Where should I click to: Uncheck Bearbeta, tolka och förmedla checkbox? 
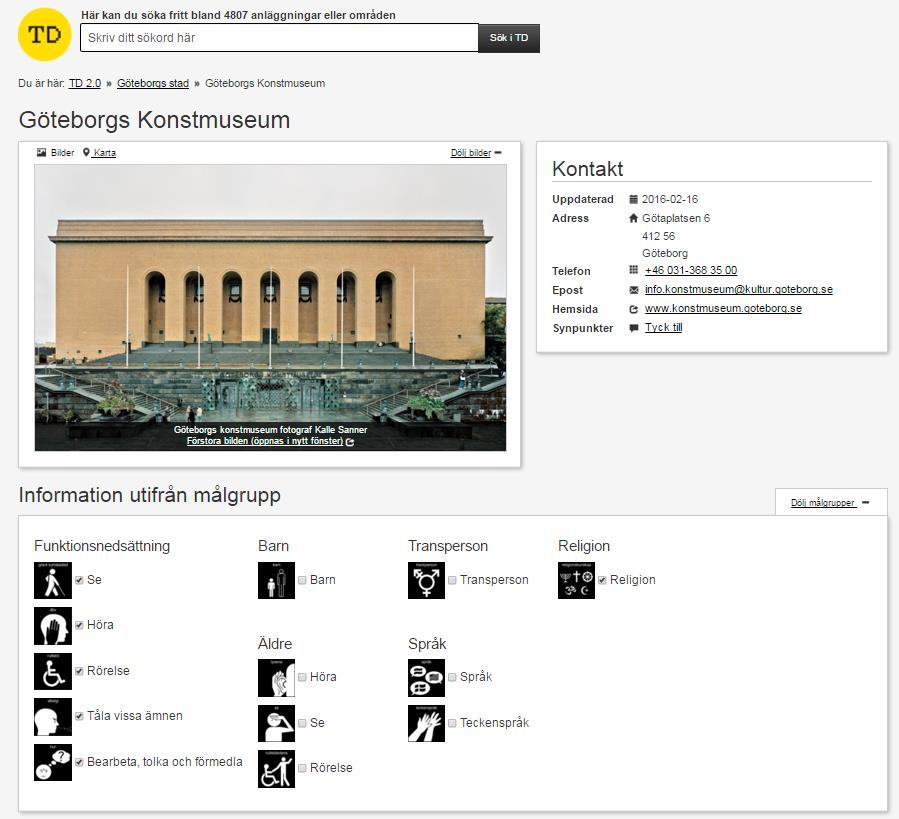tap(79, 762)
